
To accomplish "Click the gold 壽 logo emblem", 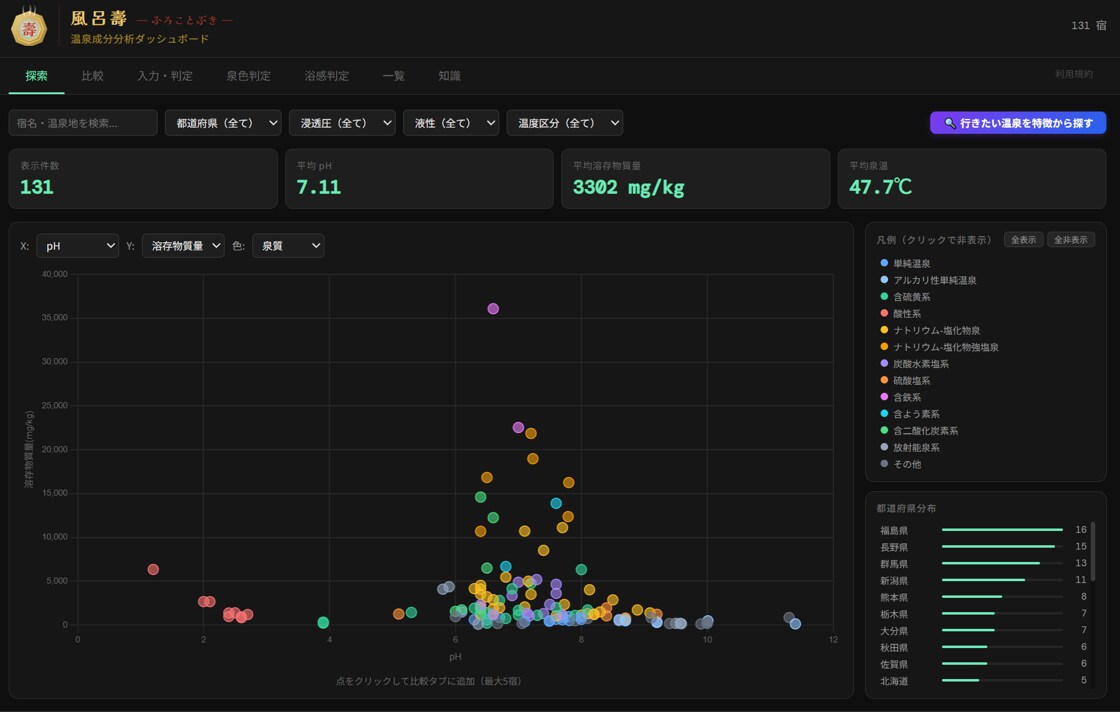I will click(x=29, y=27).
